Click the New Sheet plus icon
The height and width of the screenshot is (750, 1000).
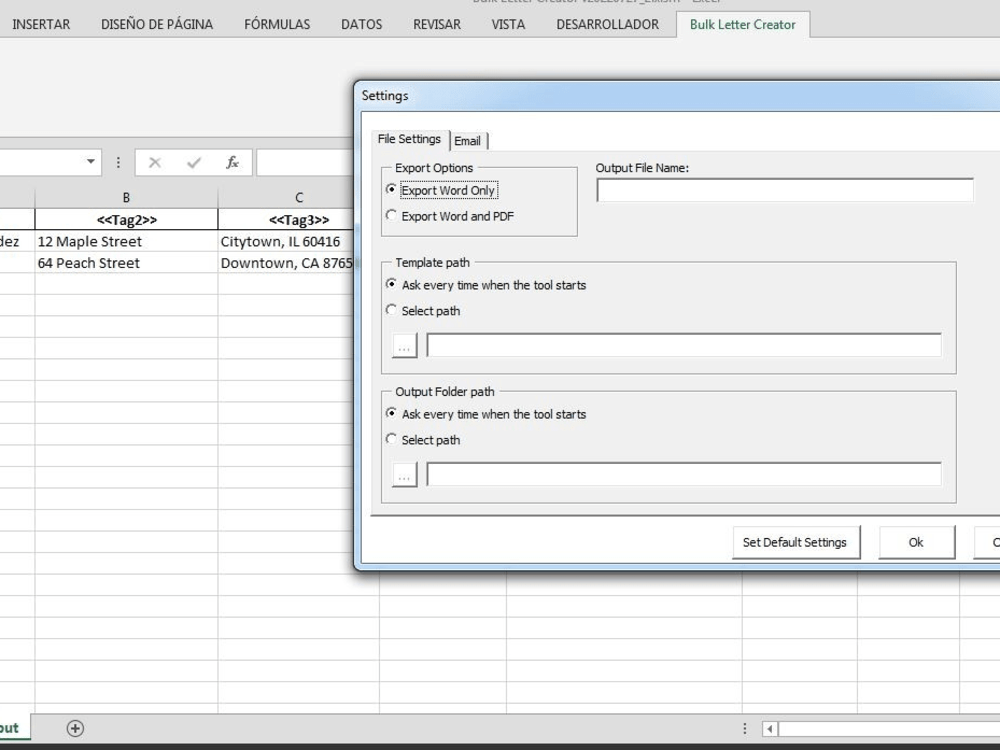tap(77, 728)
